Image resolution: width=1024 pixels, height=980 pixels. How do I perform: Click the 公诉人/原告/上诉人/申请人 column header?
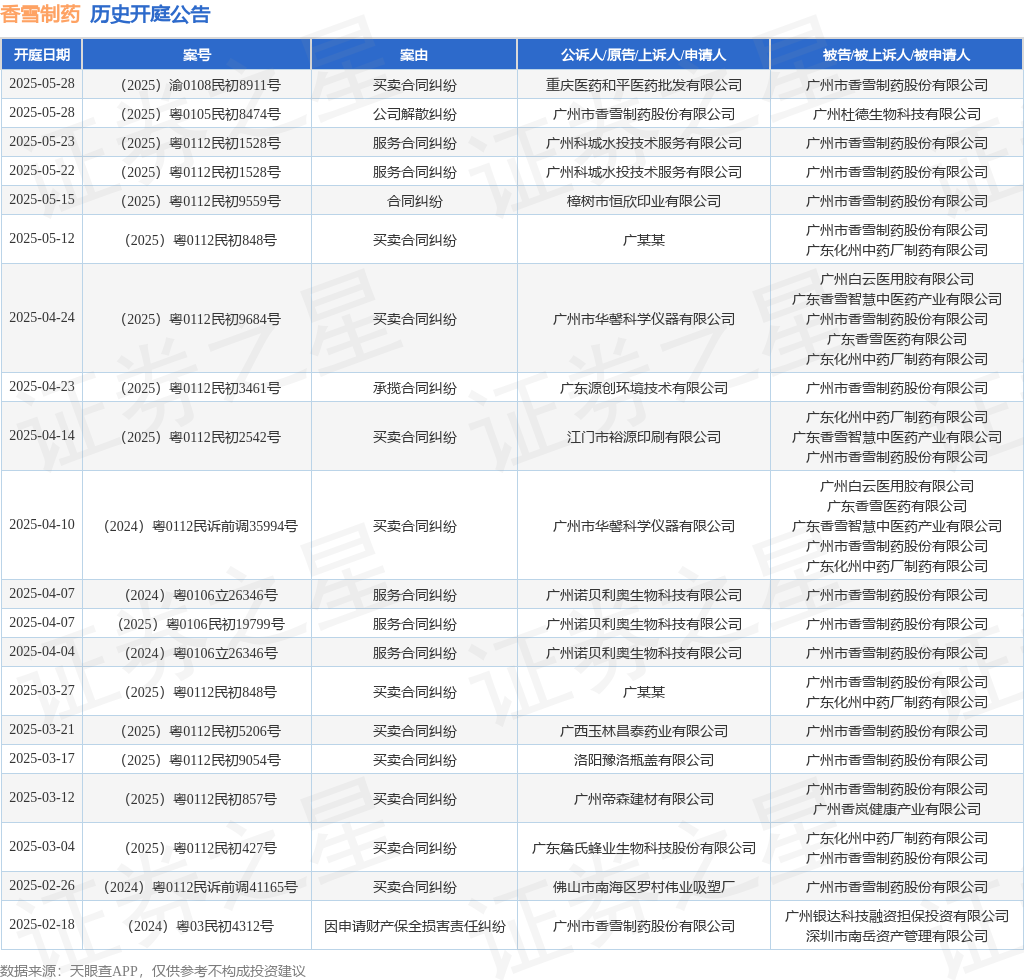(x=643, y=55)
